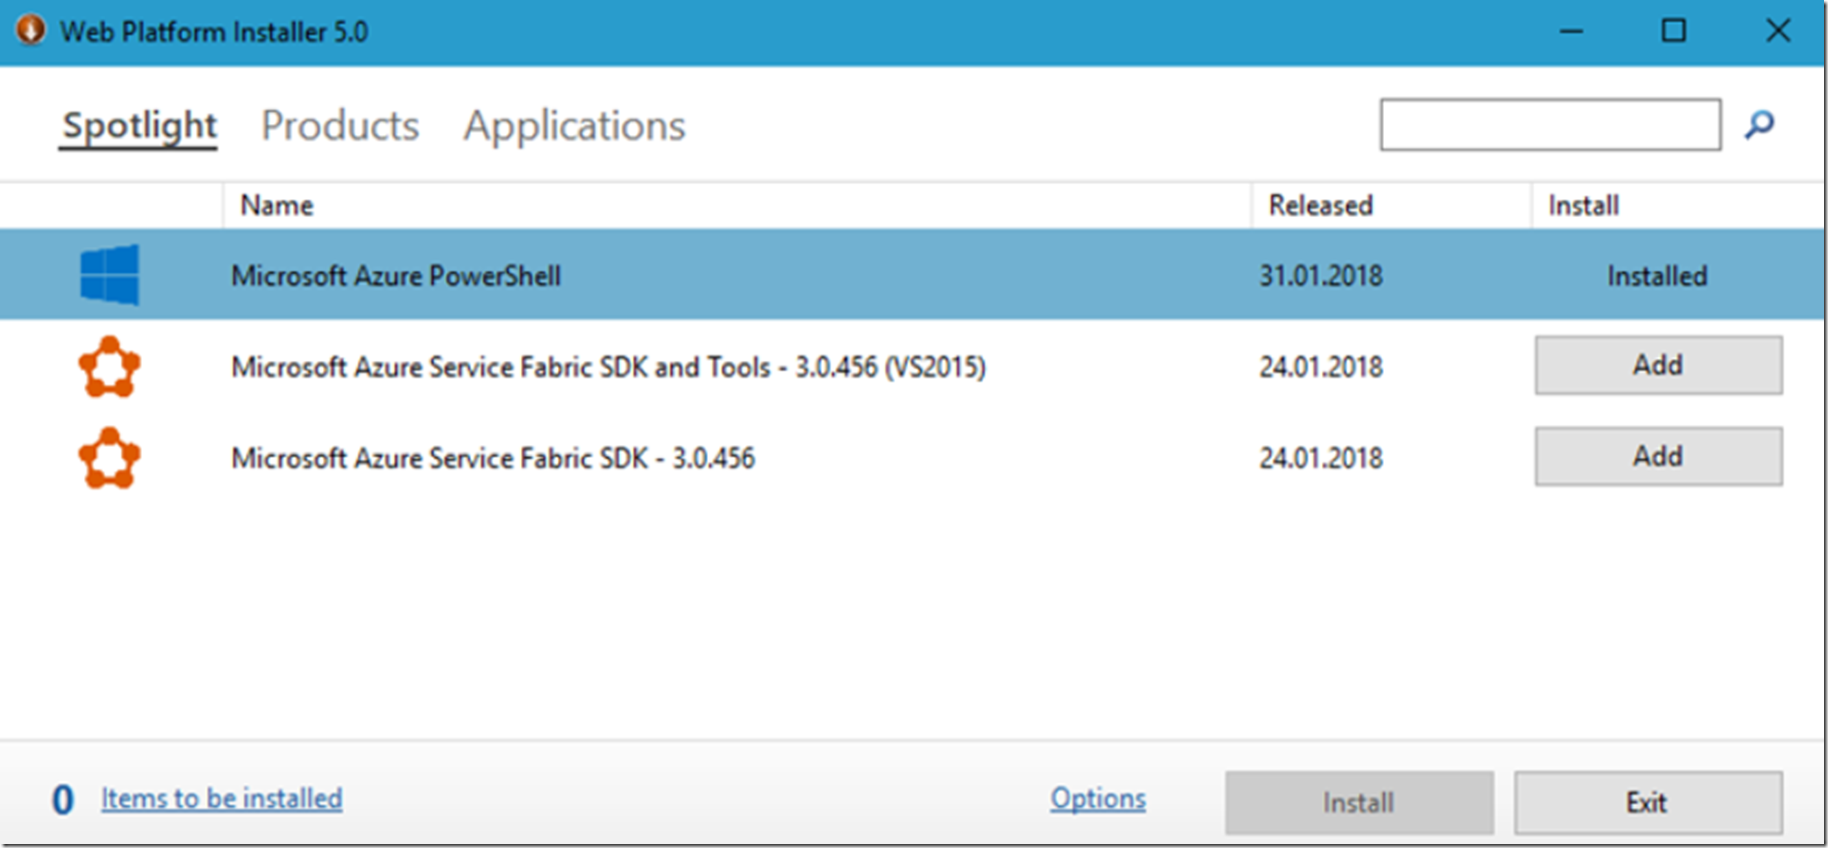Click the Exit button
Viewport: 1828px width, 848px height.
[1647, 802]
